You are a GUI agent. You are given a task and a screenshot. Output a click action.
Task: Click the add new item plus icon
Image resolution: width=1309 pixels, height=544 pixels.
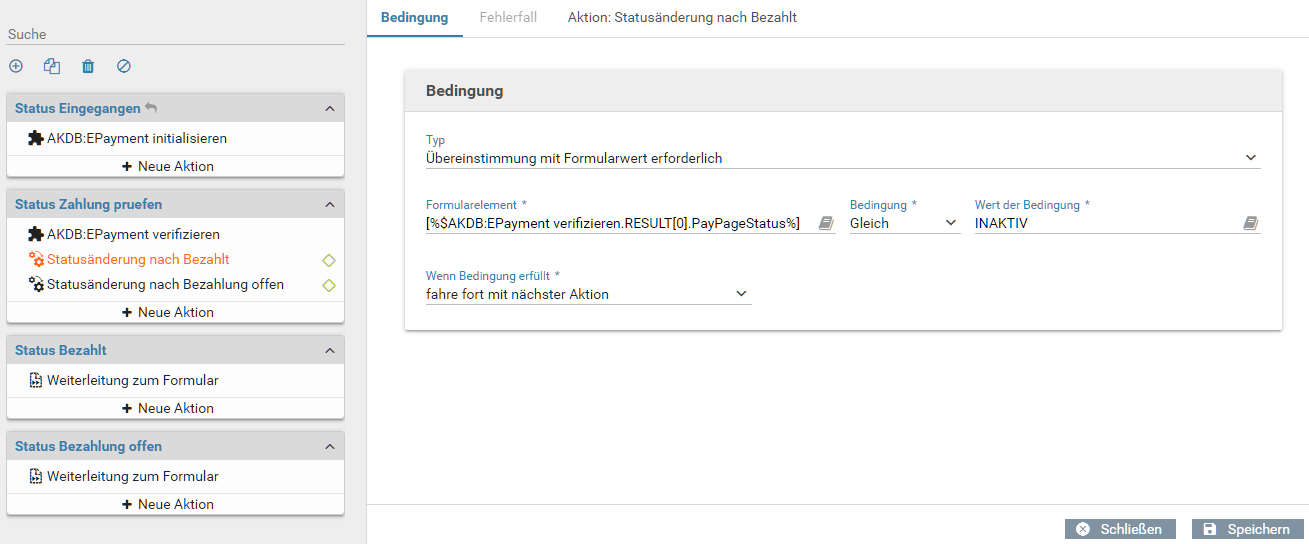pyautogui.click(x=16, y=66)
